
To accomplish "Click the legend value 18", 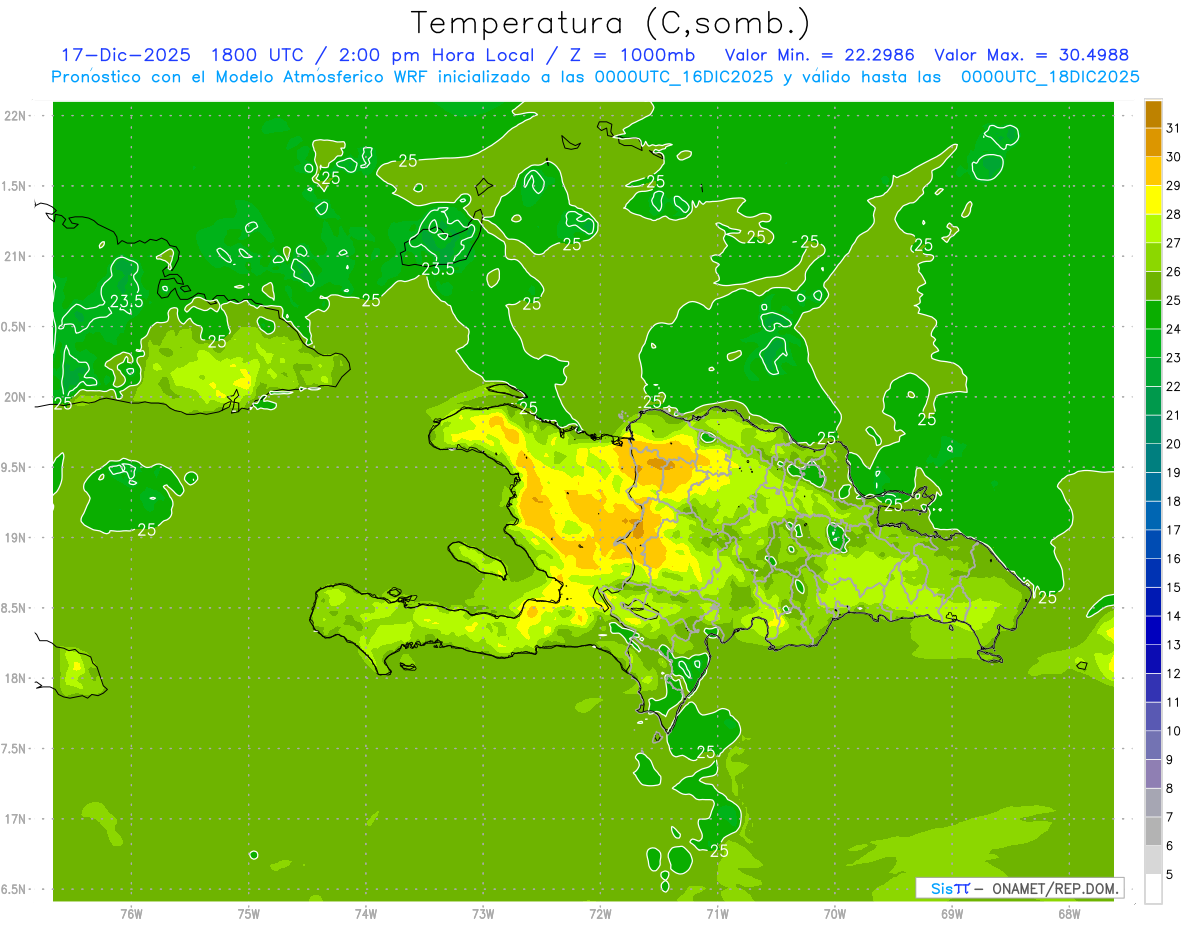I will (x=1174, y=501).
